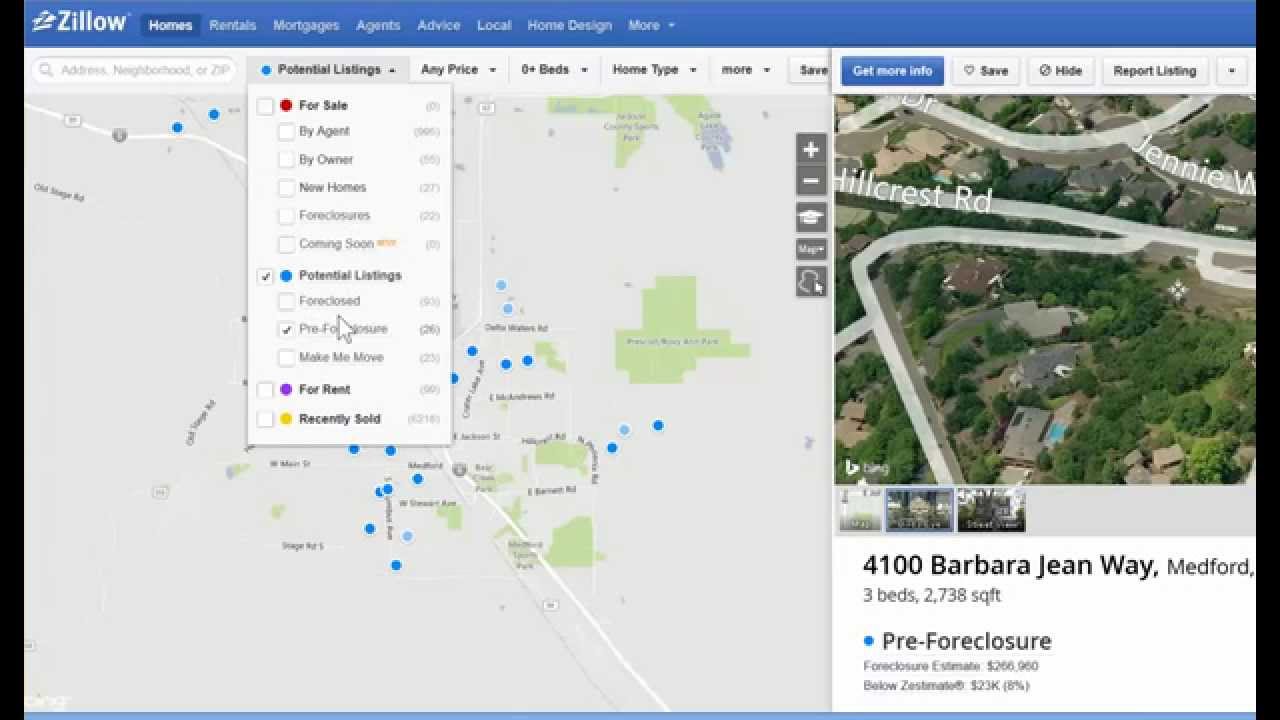1280x720 pixels.
Task: Open the Homes tab
Action: [170, 25]
